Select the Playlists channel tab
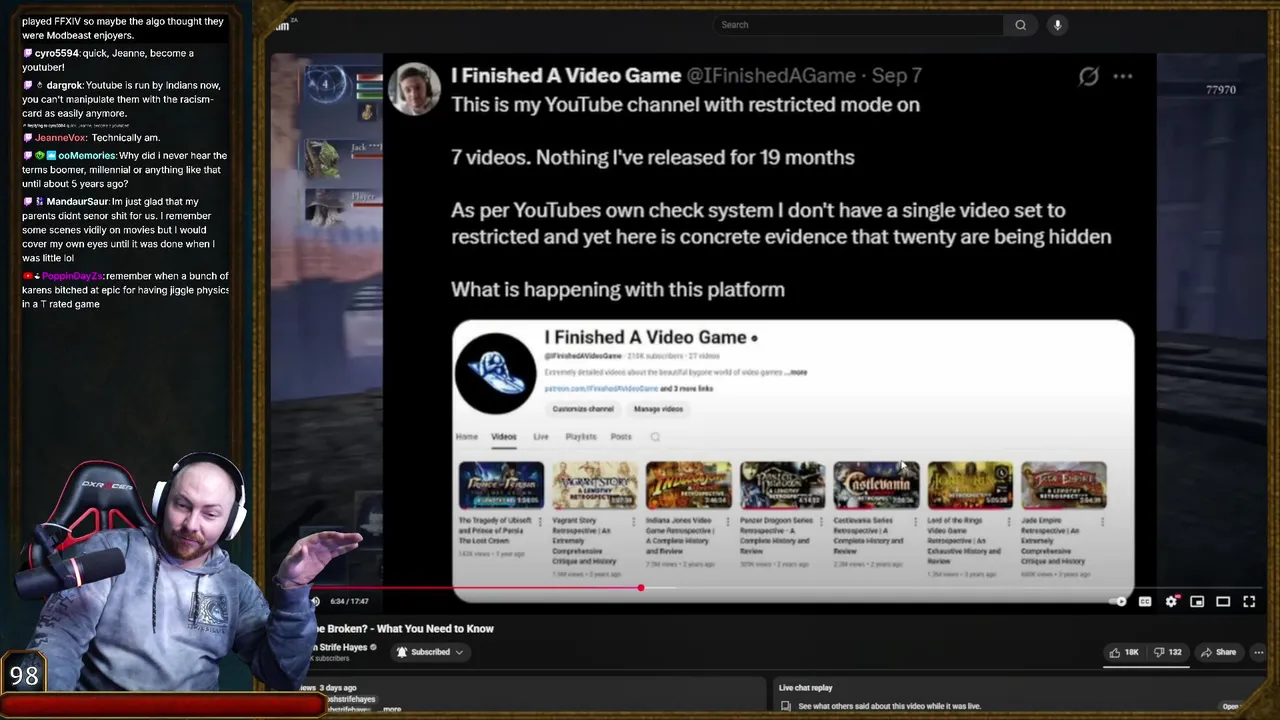 [x=581, y=437]
